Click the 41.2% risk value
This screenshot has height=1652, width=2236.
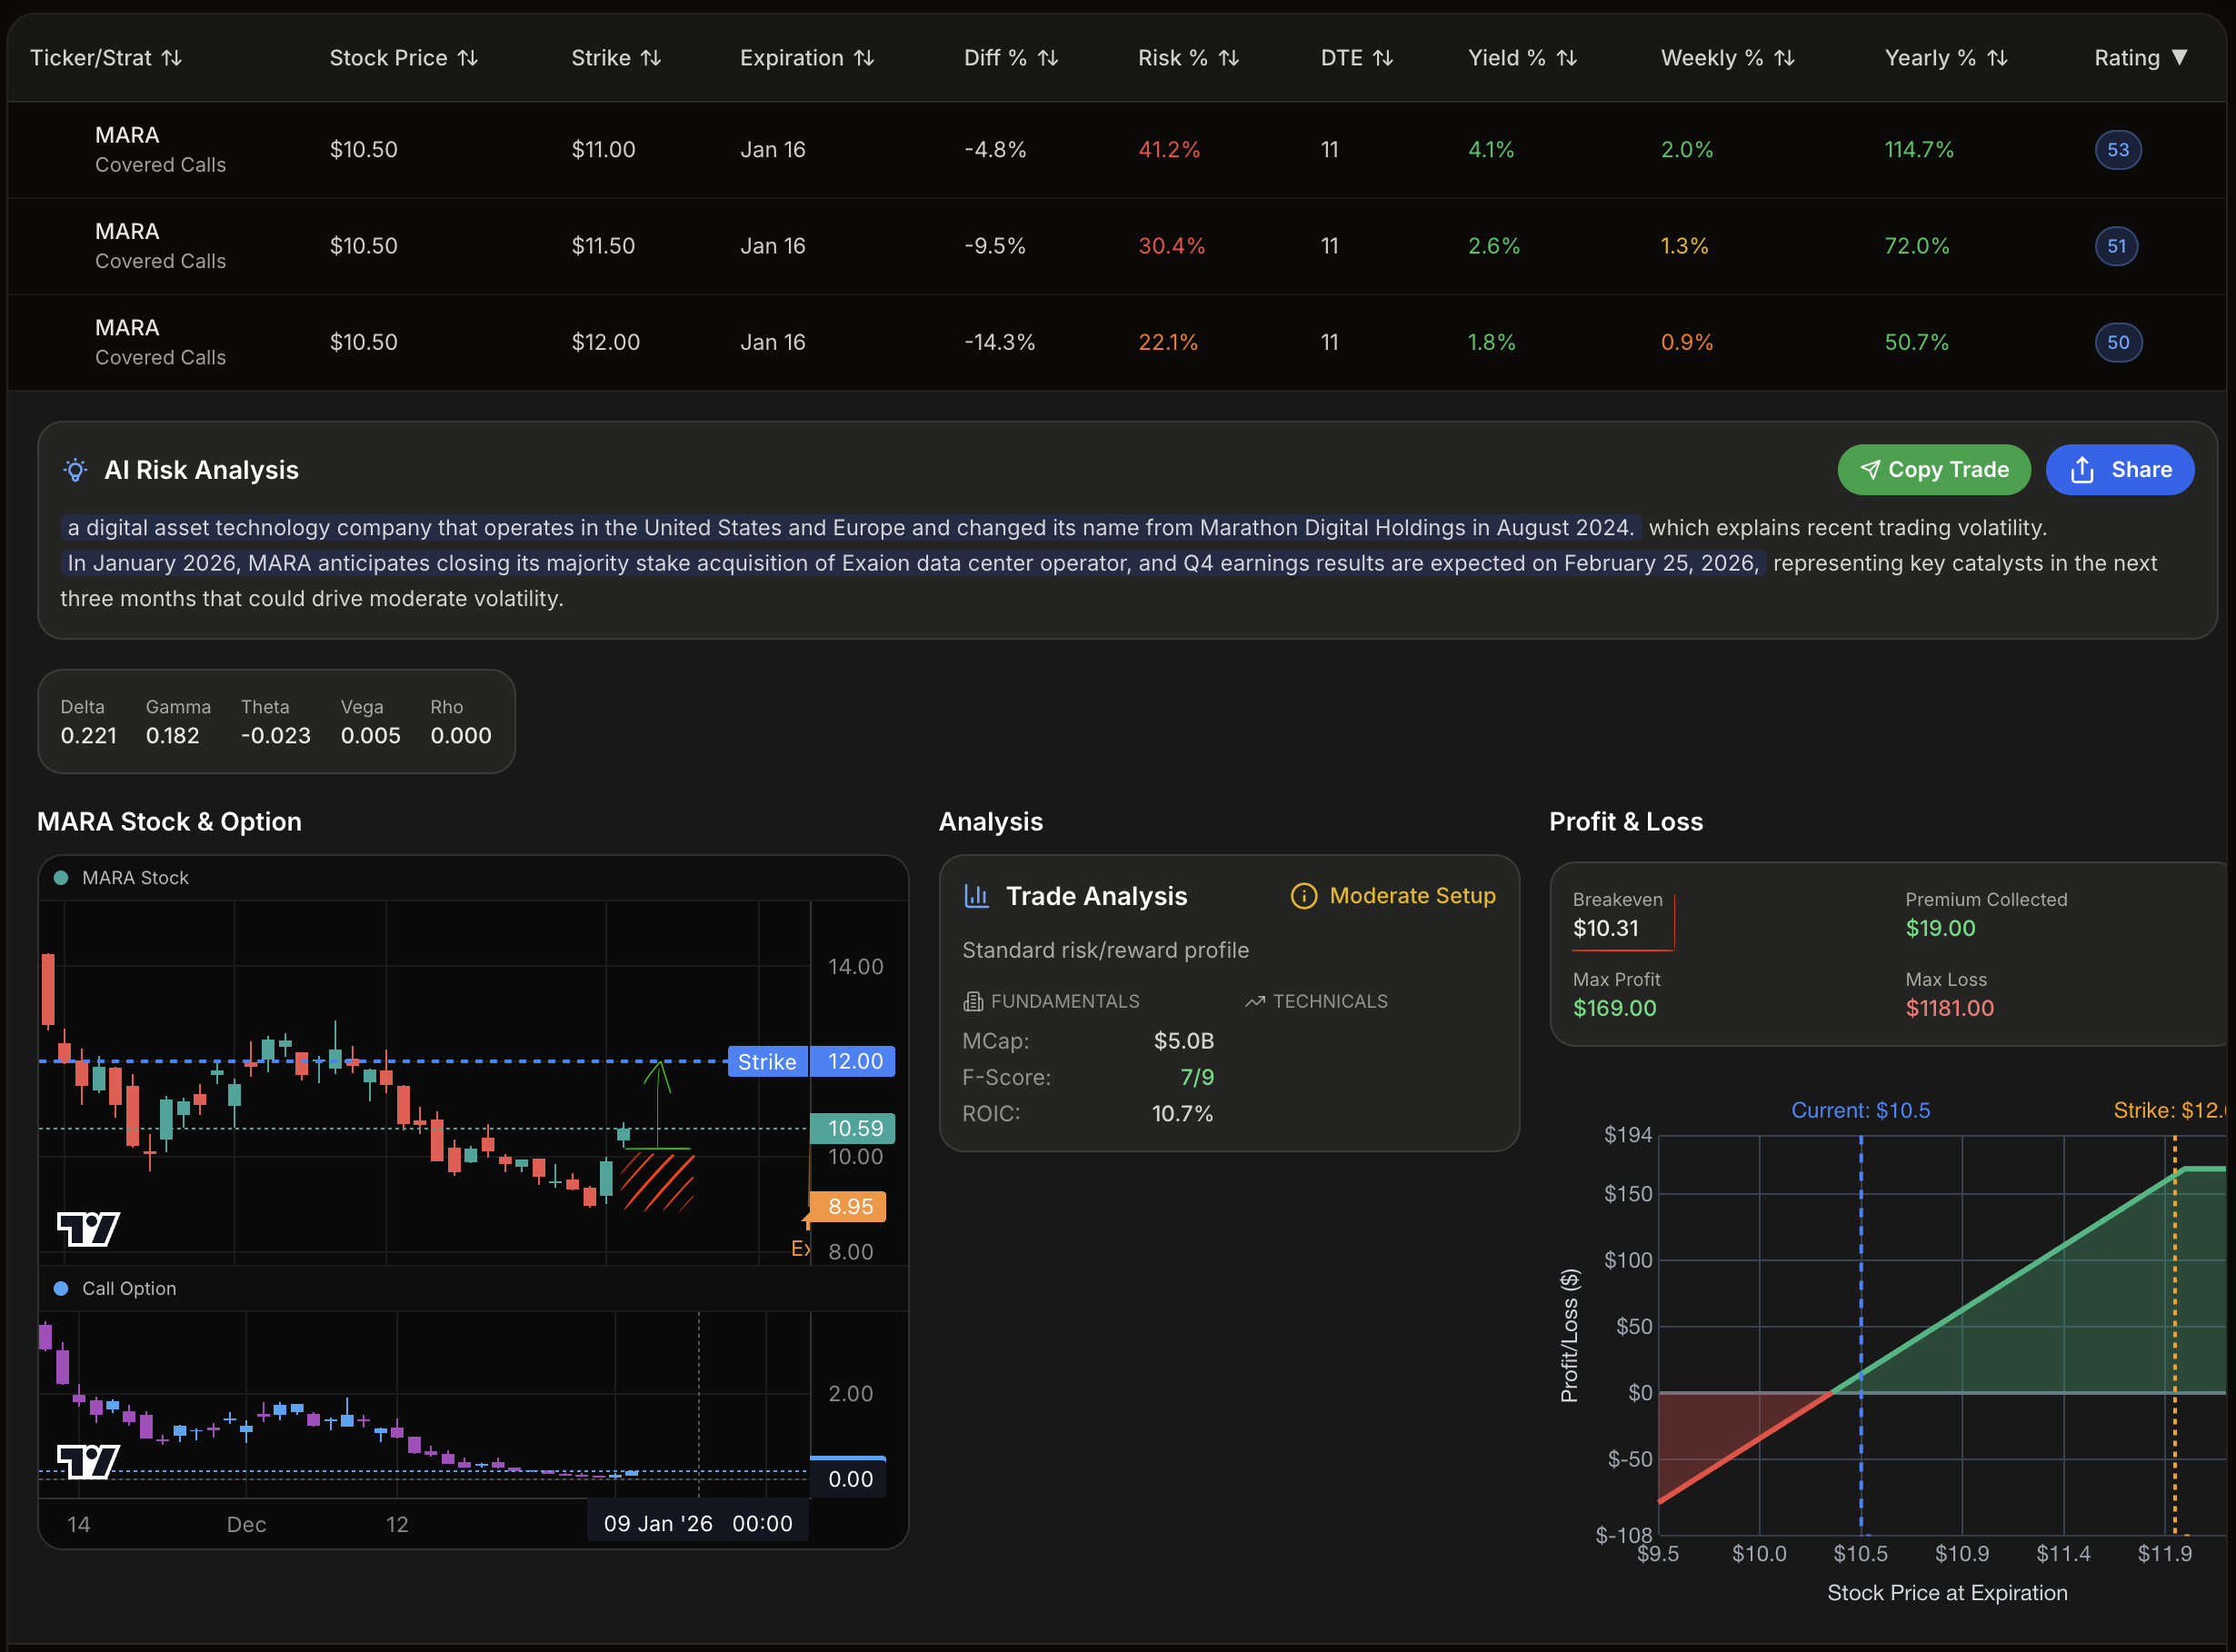1169,150
